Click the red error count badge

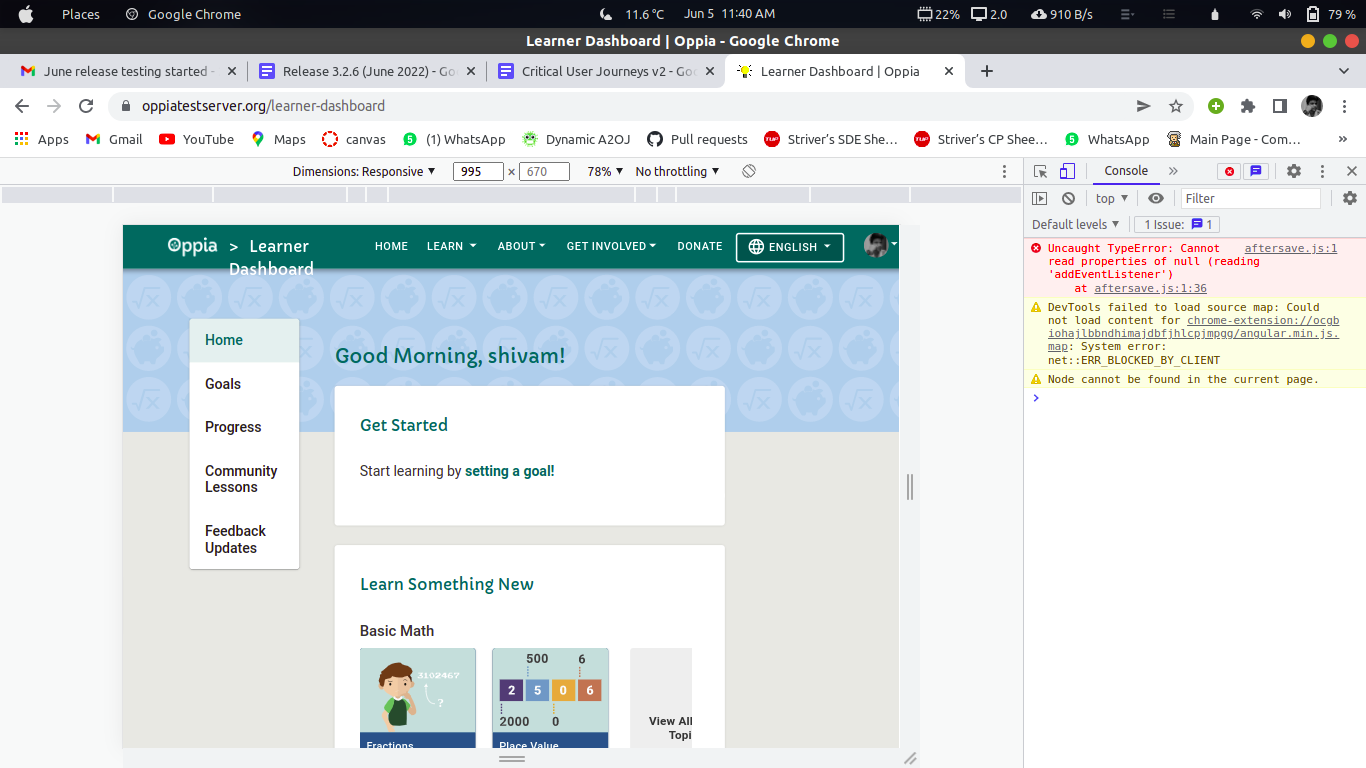(x=1229, y=171)
